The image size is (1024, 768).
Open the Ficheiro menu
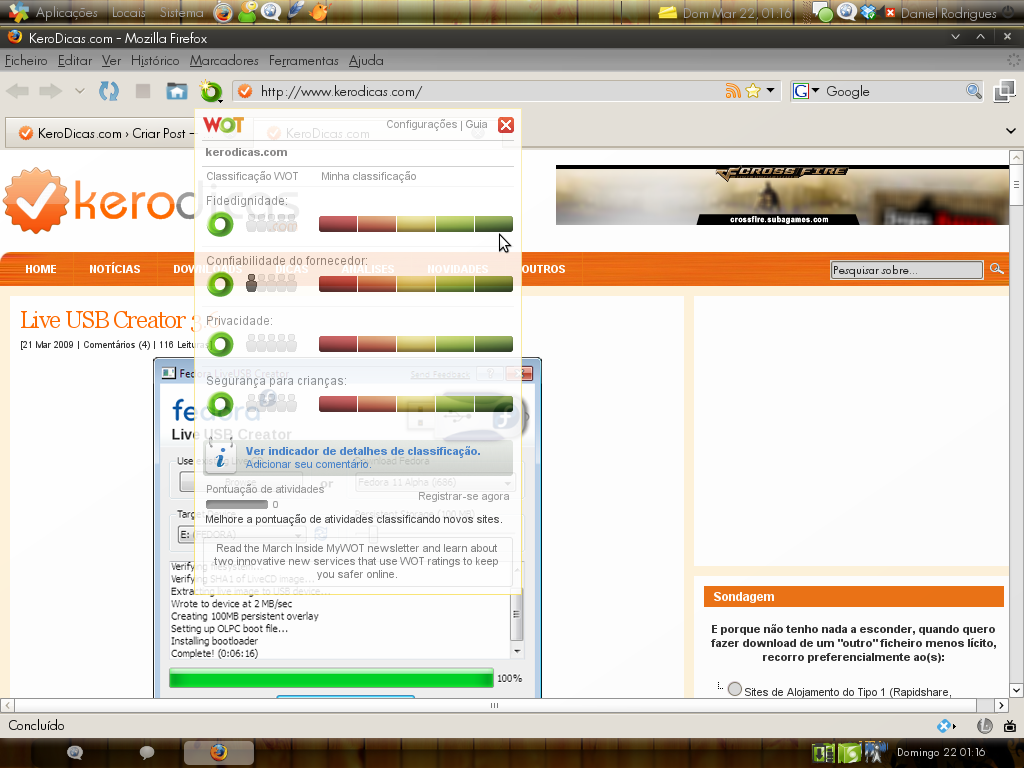(x=26, y=61)
